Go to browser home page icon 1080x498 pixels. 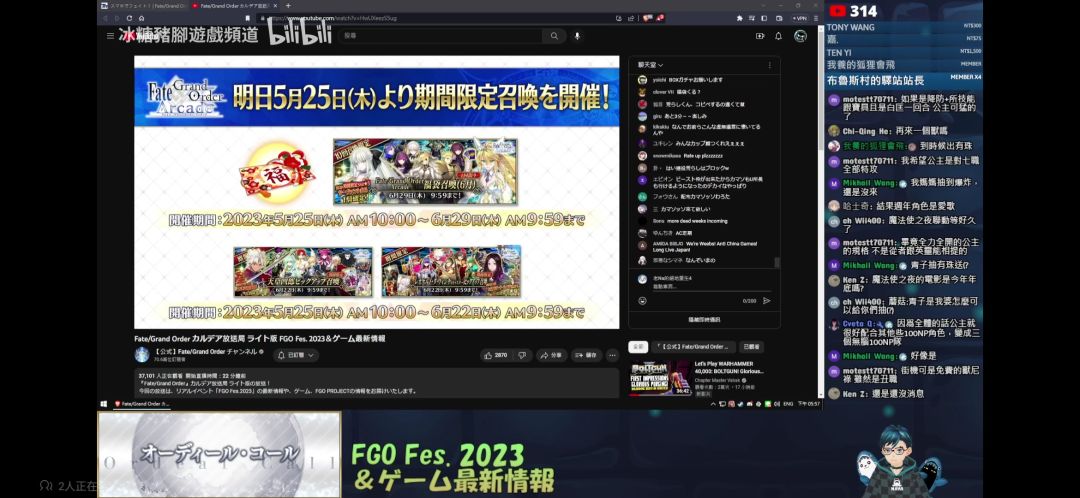(141, 18)
